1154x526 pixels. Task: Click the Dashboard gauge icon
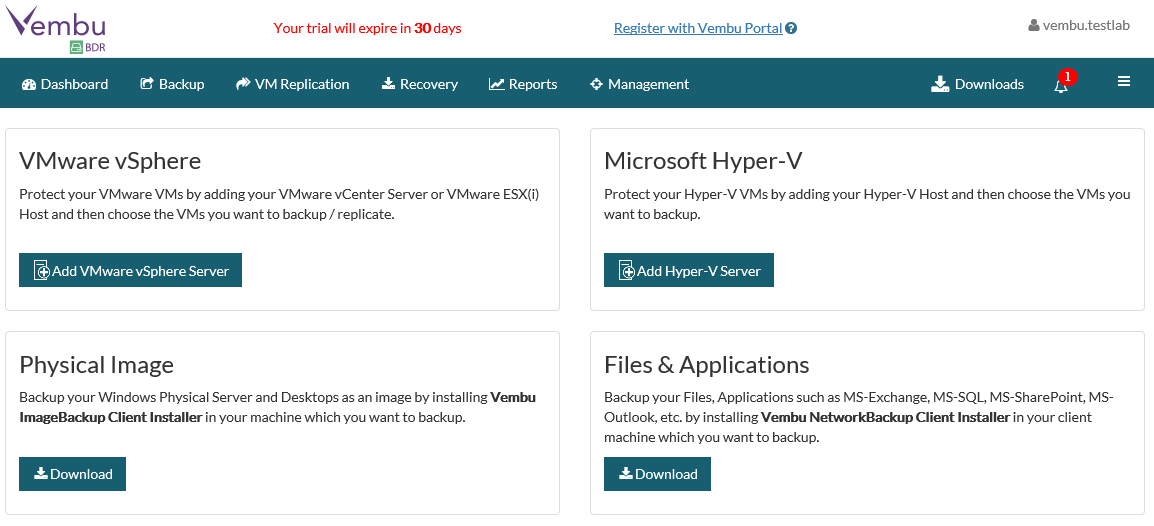[29, 84]
